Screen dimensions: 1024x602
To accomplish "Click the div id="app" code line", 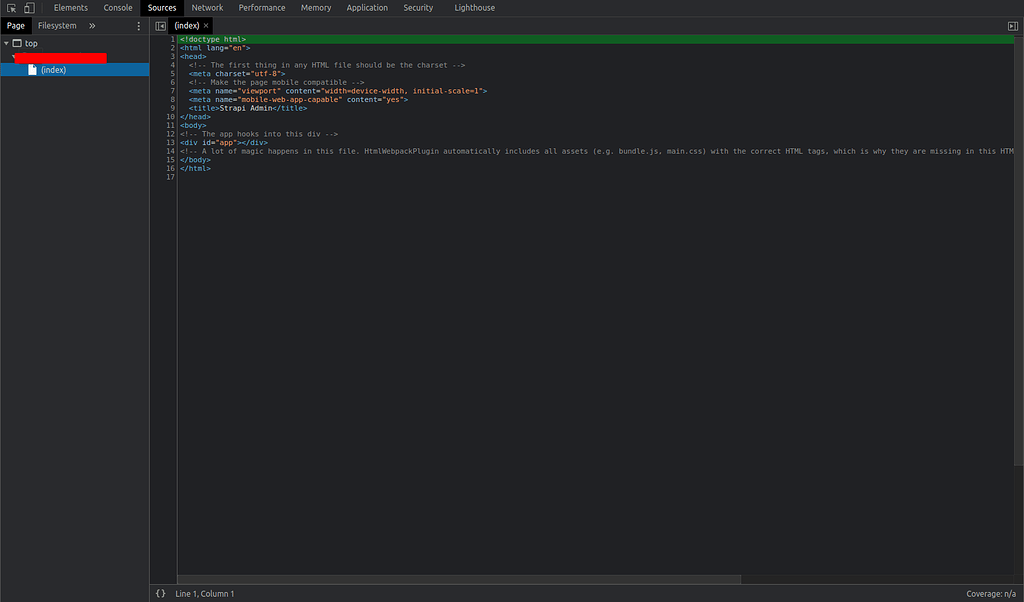I will pos(224,142).
